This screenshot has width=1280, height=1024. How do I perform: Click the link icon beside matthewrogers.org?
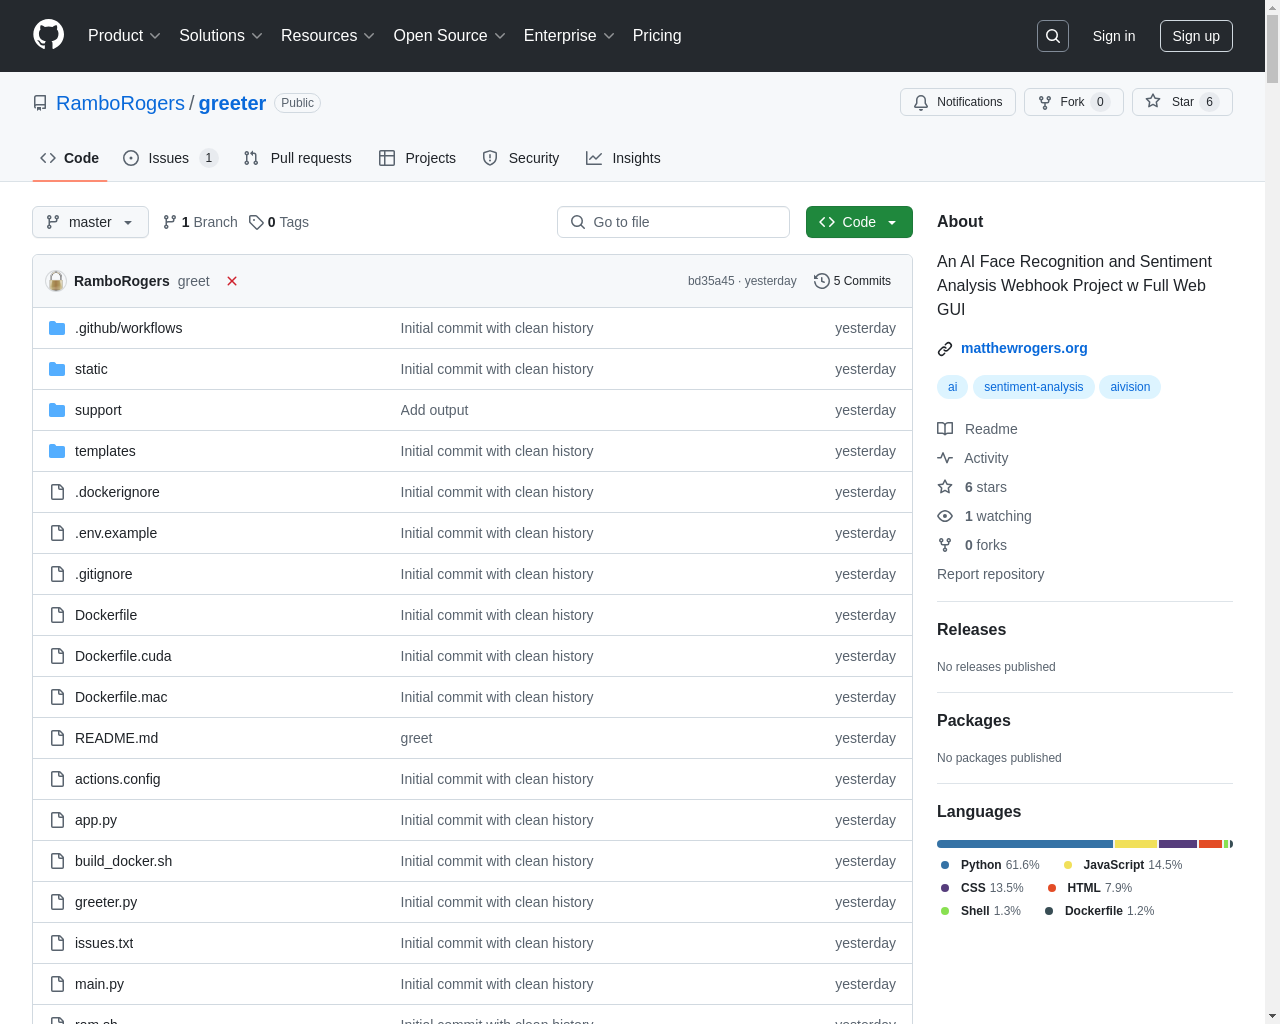pyautogui.click(x=945, y=349)
